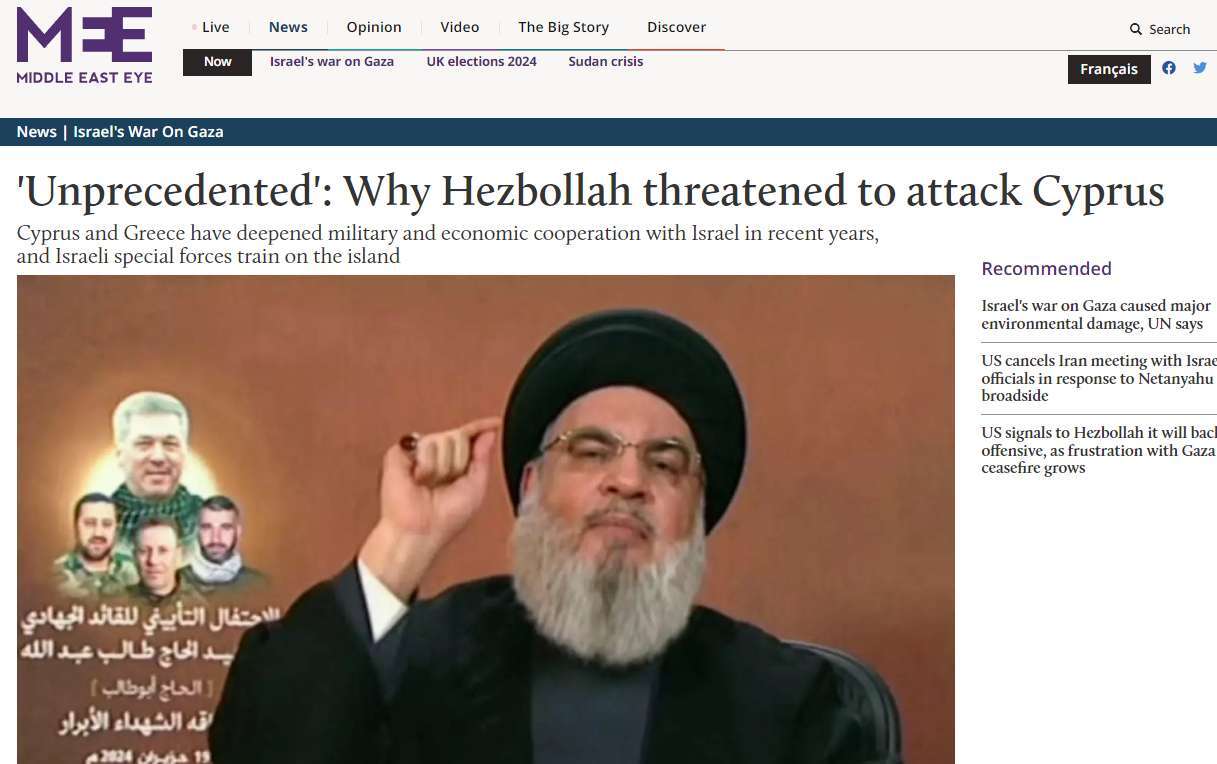Screen dimensions: 1217x764
Task: Click the Nasrallah article header image
Action: tap(486, 519)
